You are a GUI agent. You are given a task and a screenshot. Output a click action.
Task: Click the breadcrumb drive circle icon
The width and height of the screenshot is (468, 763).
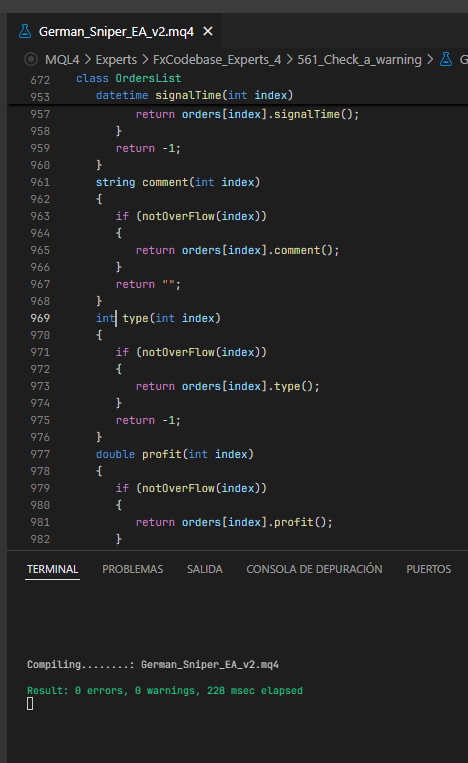(x=31, y=59)
